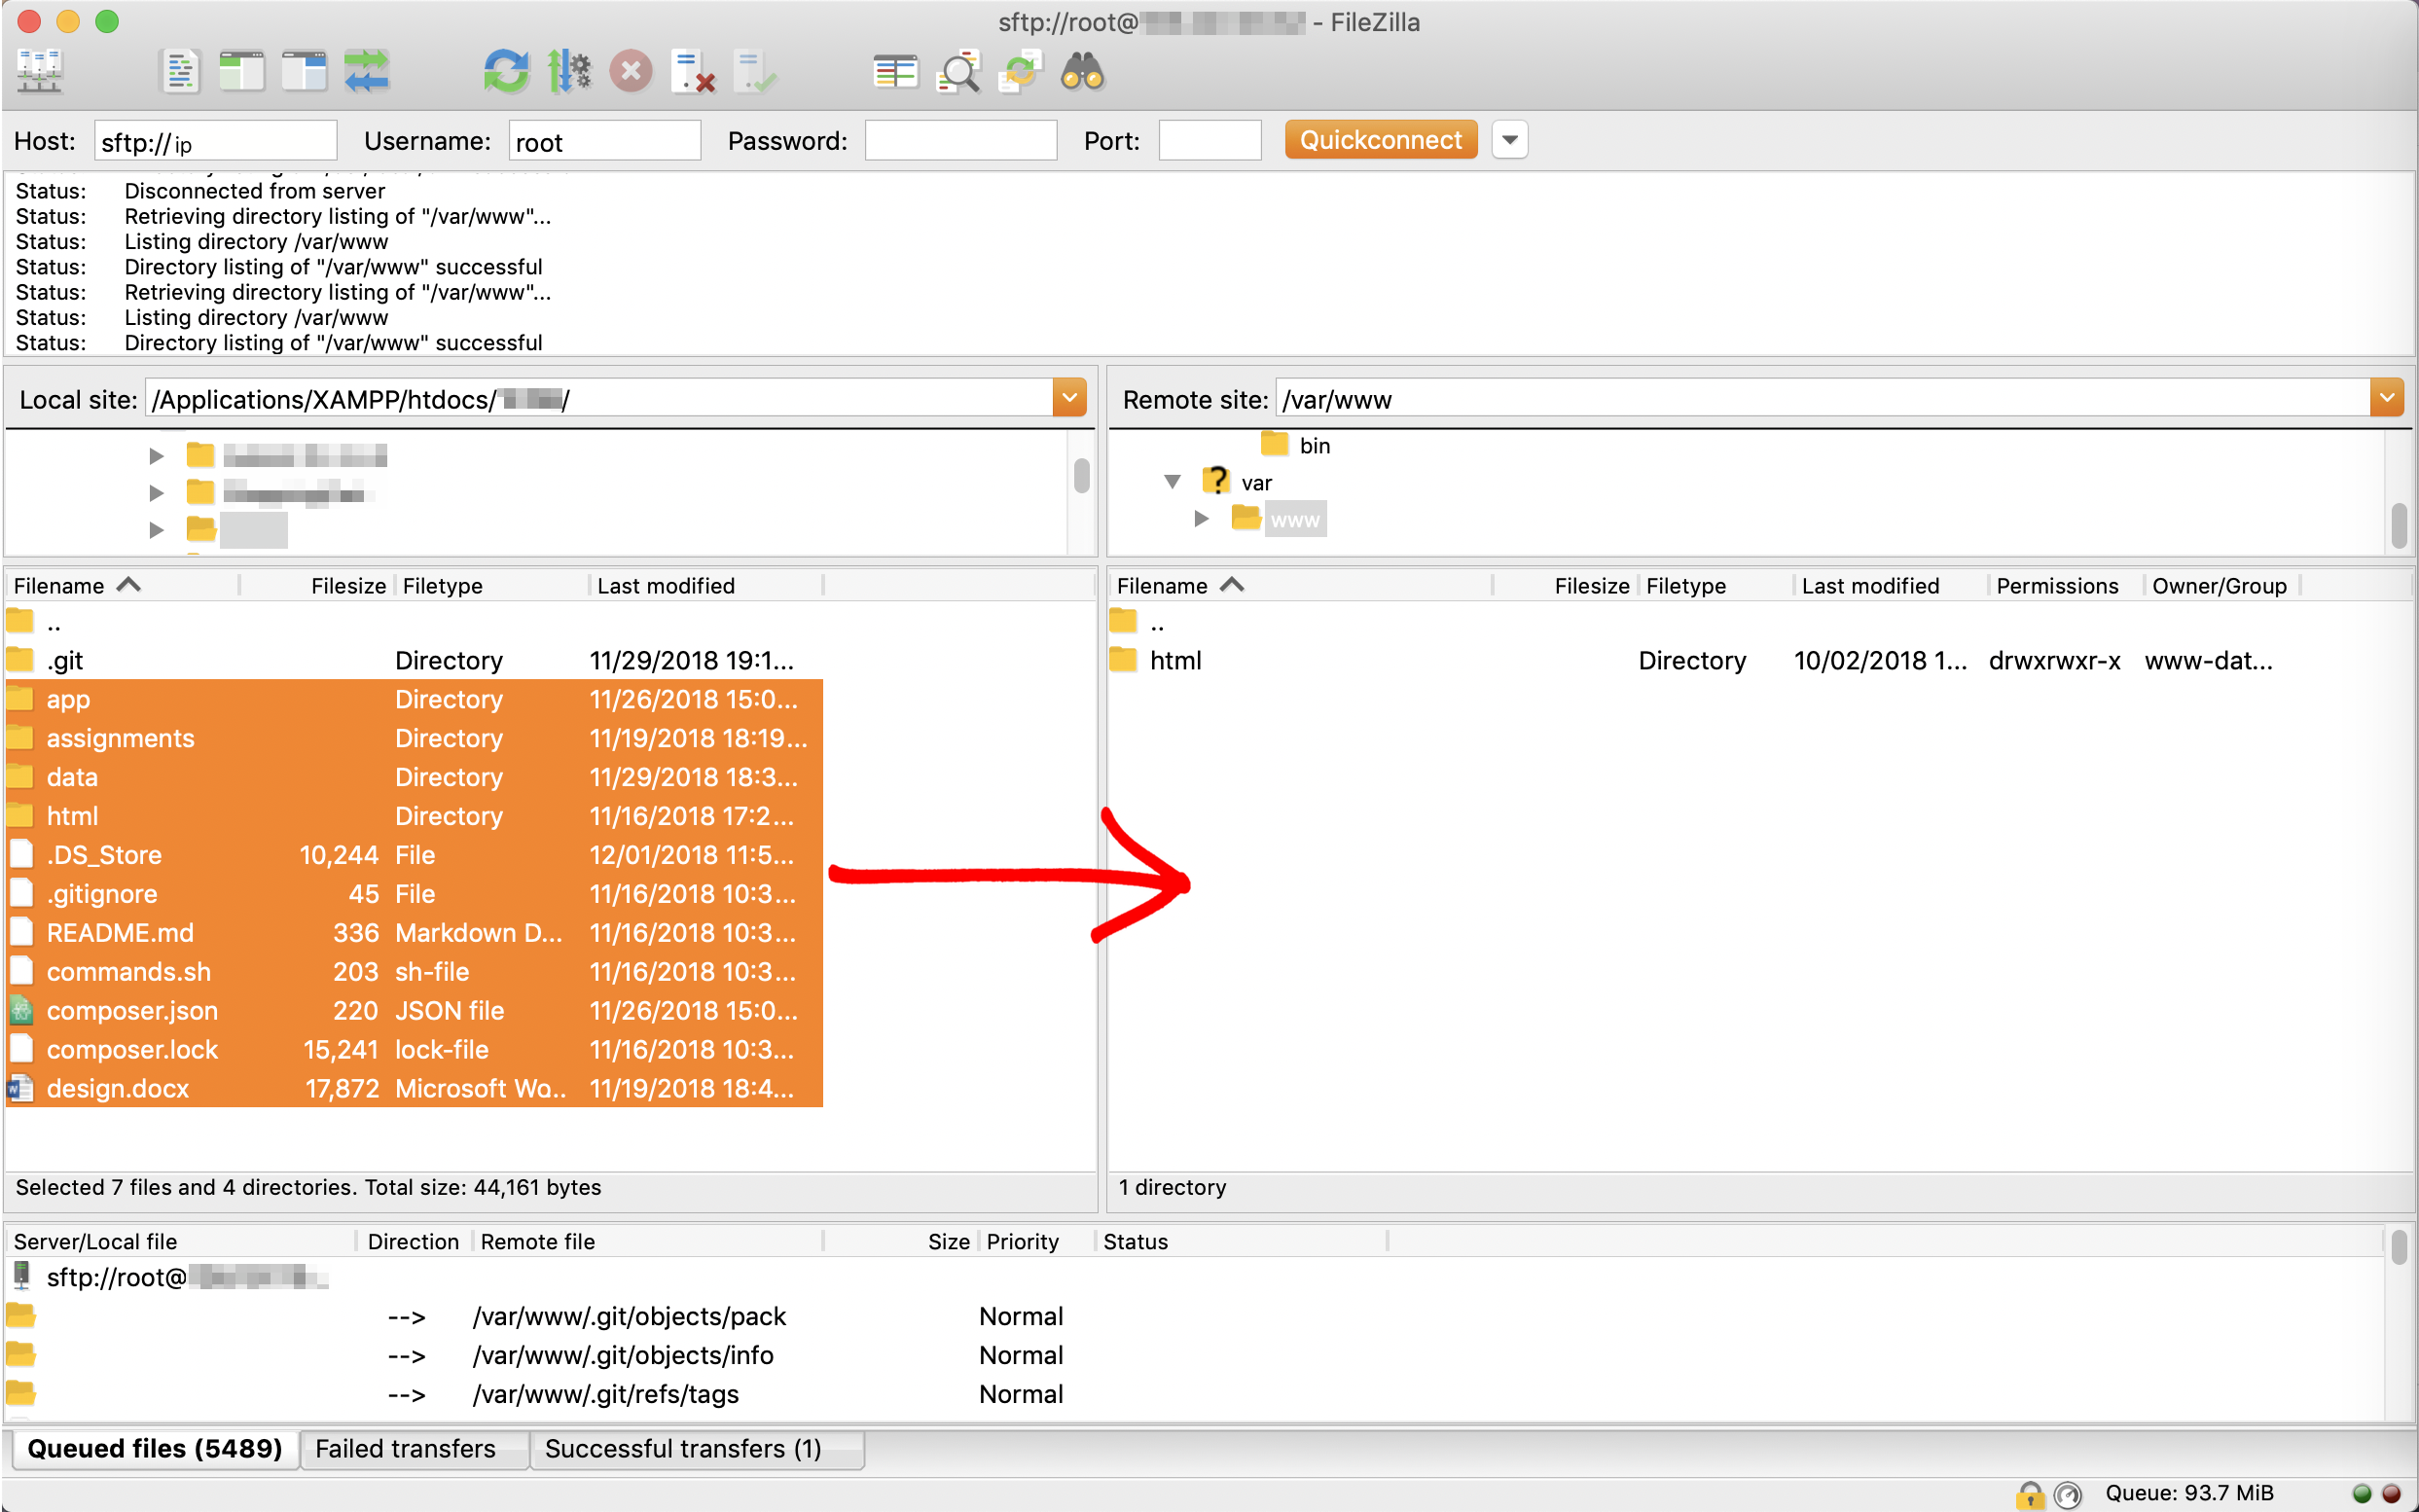This screenshot has height=1512, width=2419.
Task: Open the Local site path dropdown
Action: click(x=1069, y=399)
